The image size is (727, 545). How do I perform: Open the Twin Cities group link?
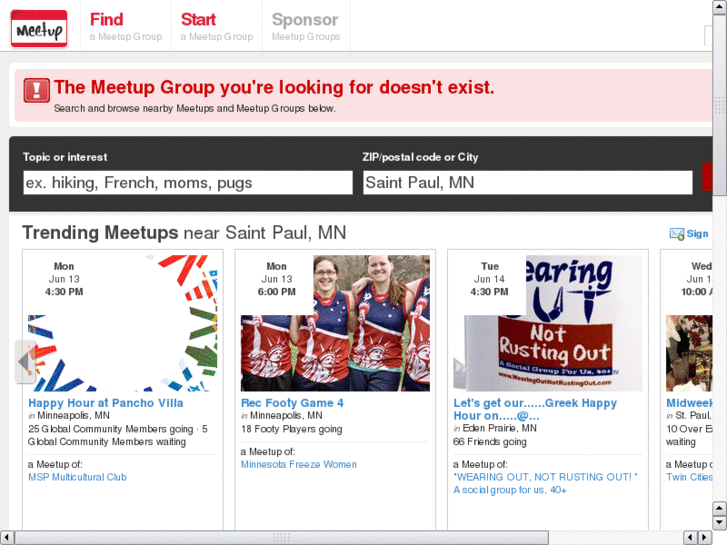click(689, 477)
